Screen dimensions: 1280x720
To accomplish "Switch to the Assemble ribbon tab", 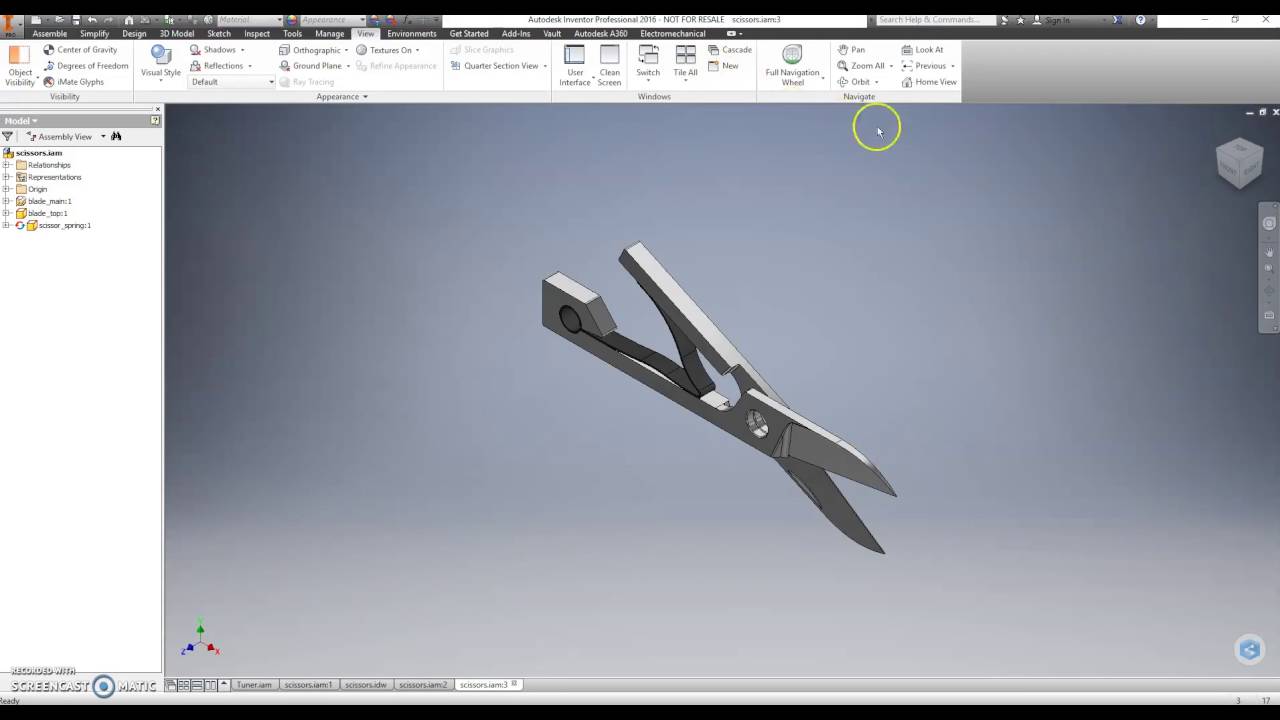I will (49, 34).
